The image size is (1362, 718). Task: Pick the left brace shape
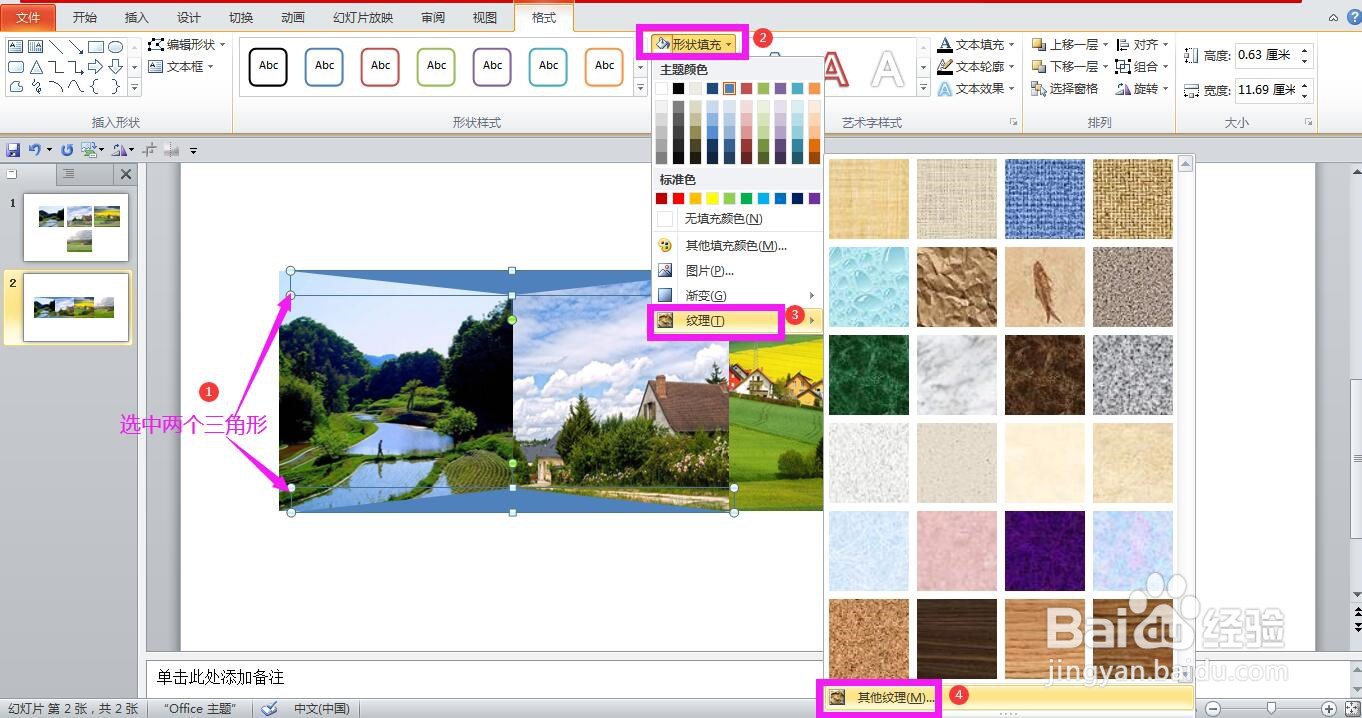pyautogui.click(x=94, y=86)
